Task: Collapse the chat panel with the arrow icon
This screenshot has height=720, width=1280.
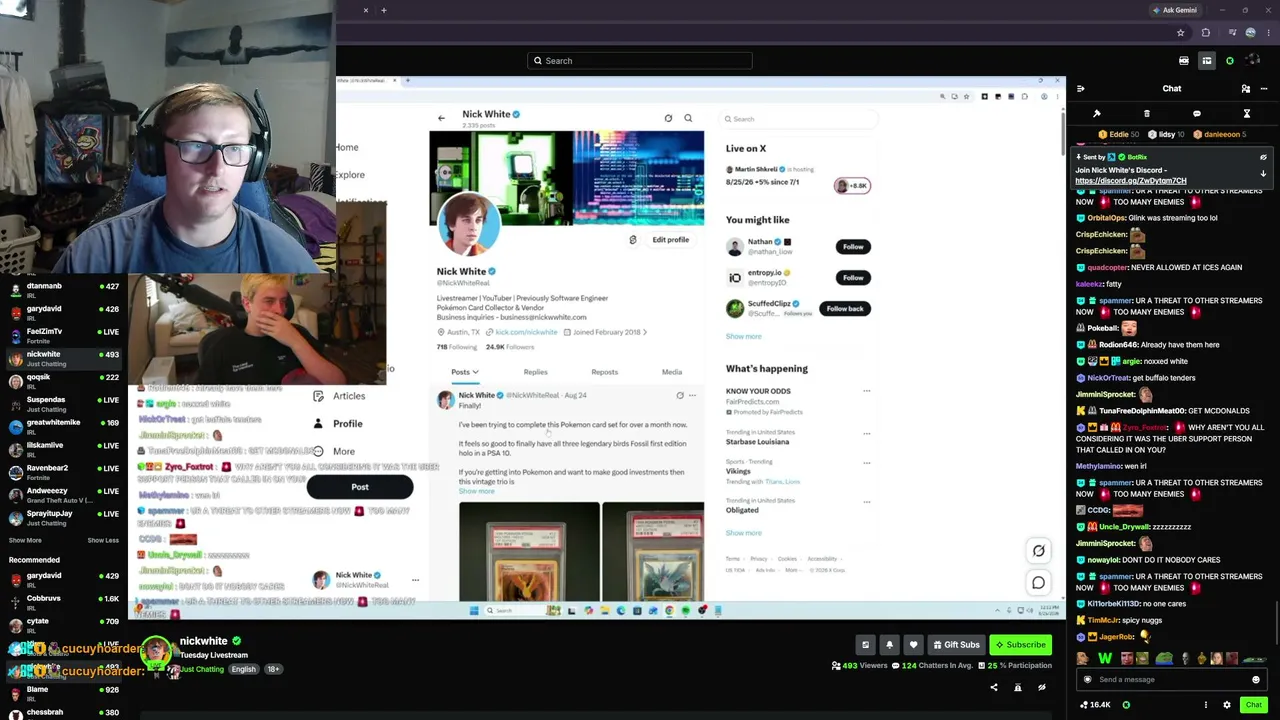Action: click(1081, 89)
